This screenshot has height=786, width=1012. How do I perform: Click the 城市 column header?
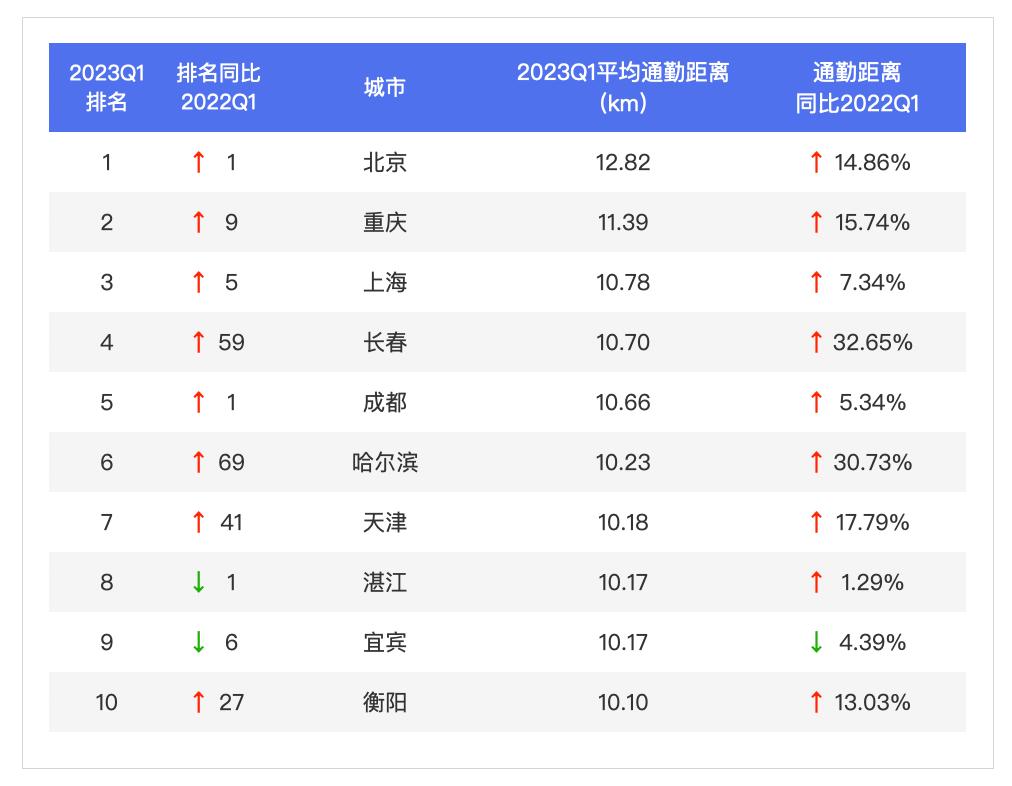385,87
